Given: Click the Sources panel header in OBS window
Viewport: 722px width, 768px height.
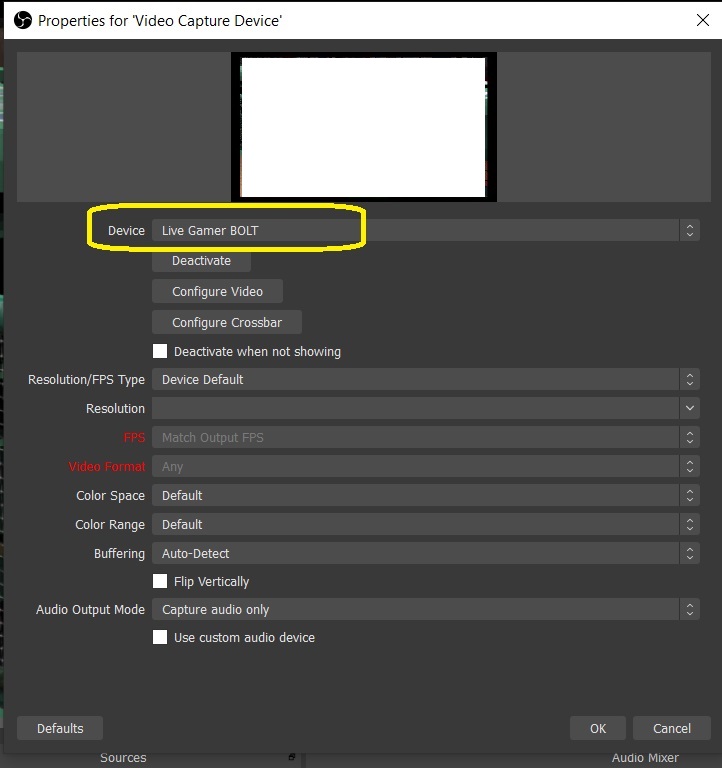Looking at the screenshot, I should tap(123, 758).
